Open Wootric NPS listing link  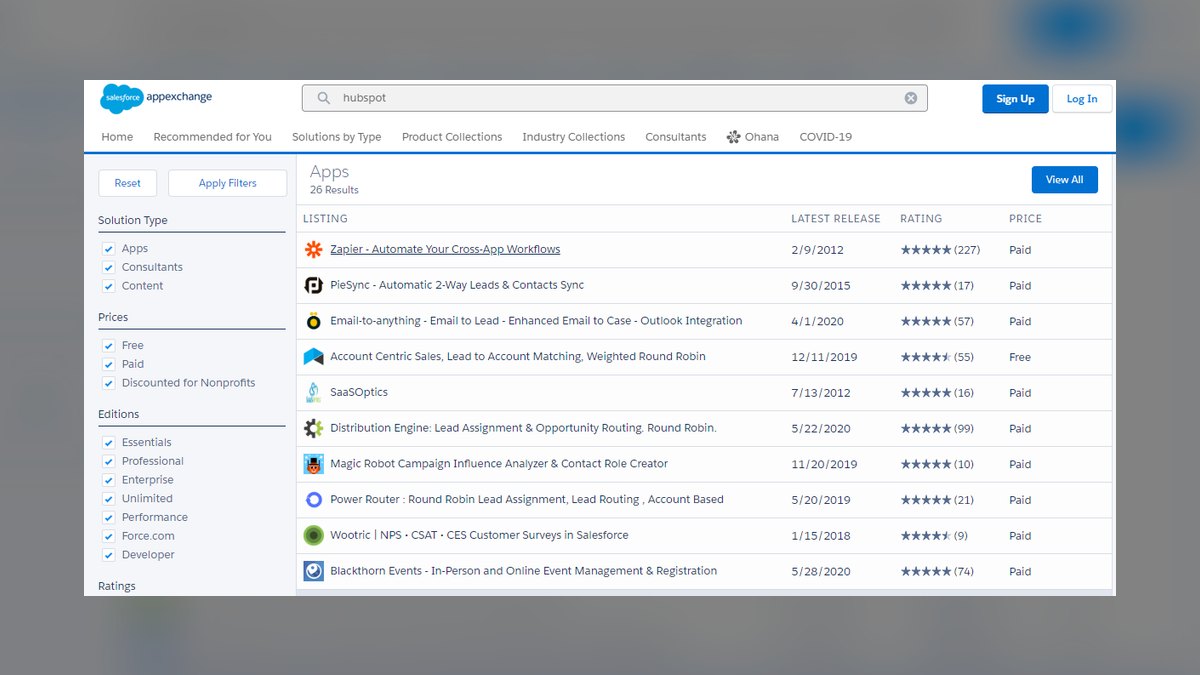[479, 536]
